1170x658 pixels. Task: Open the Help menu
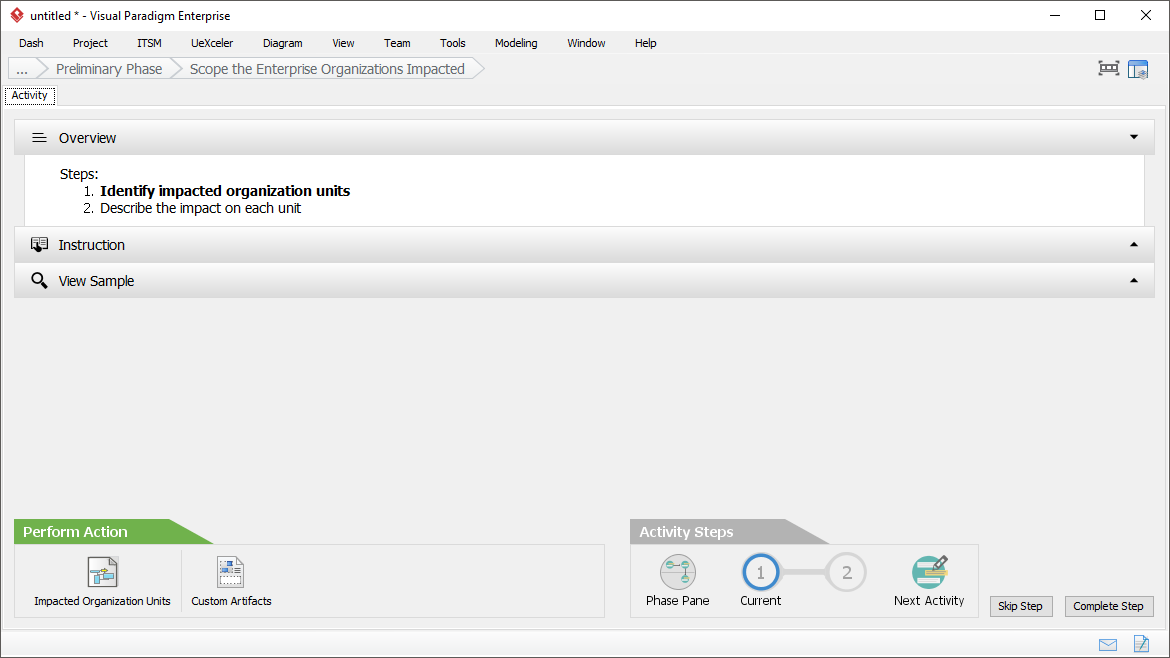(x=645, y=43)
